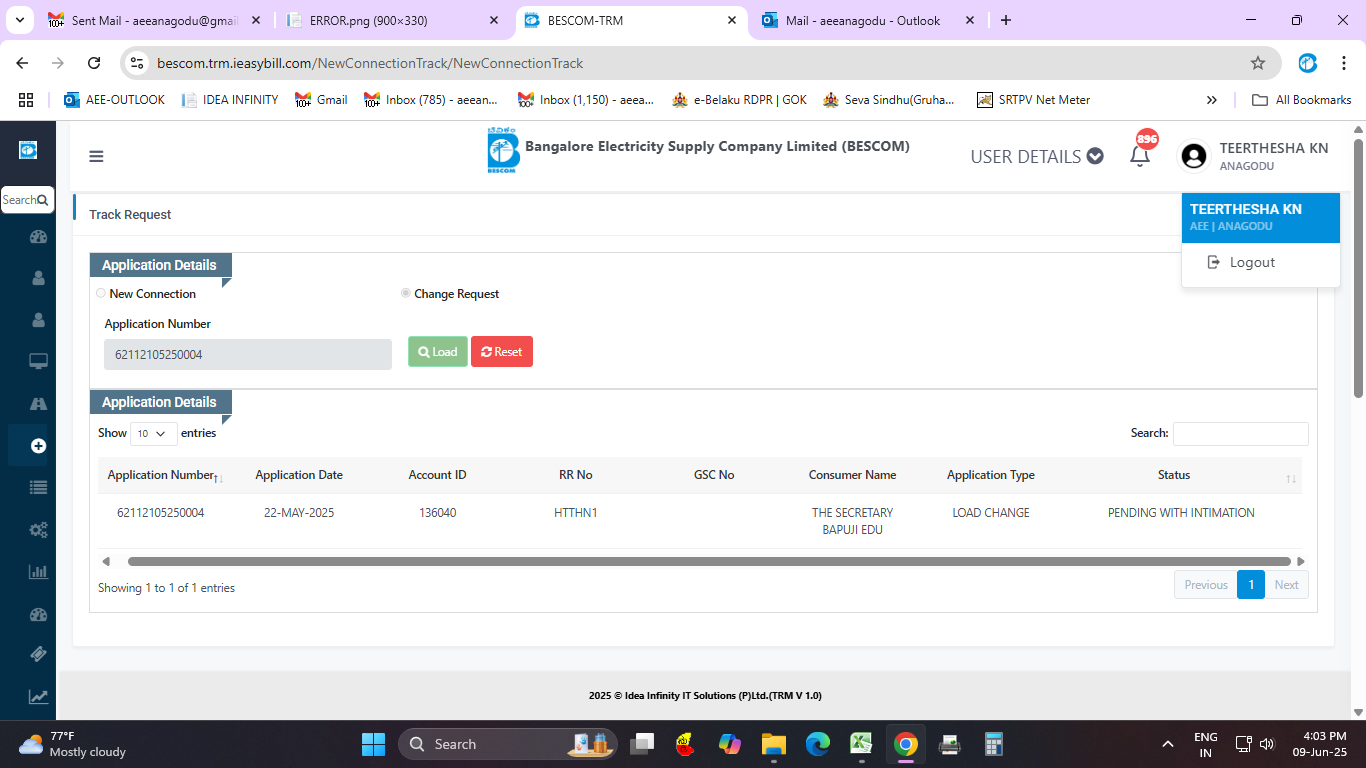Click the user profile avatar icon

coord(1194,156)
